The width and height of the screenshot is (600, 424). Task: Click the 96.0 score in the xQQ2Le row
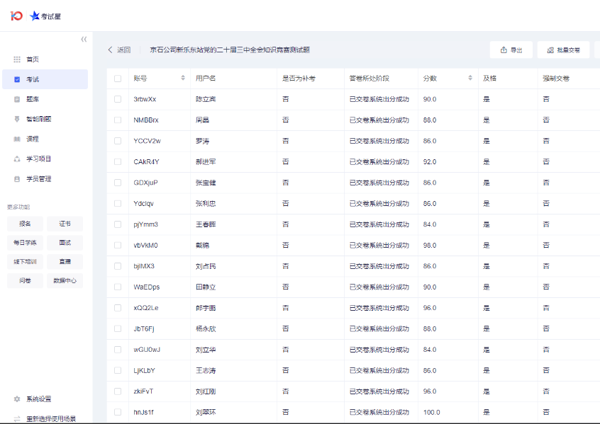[x=430, y=308]
